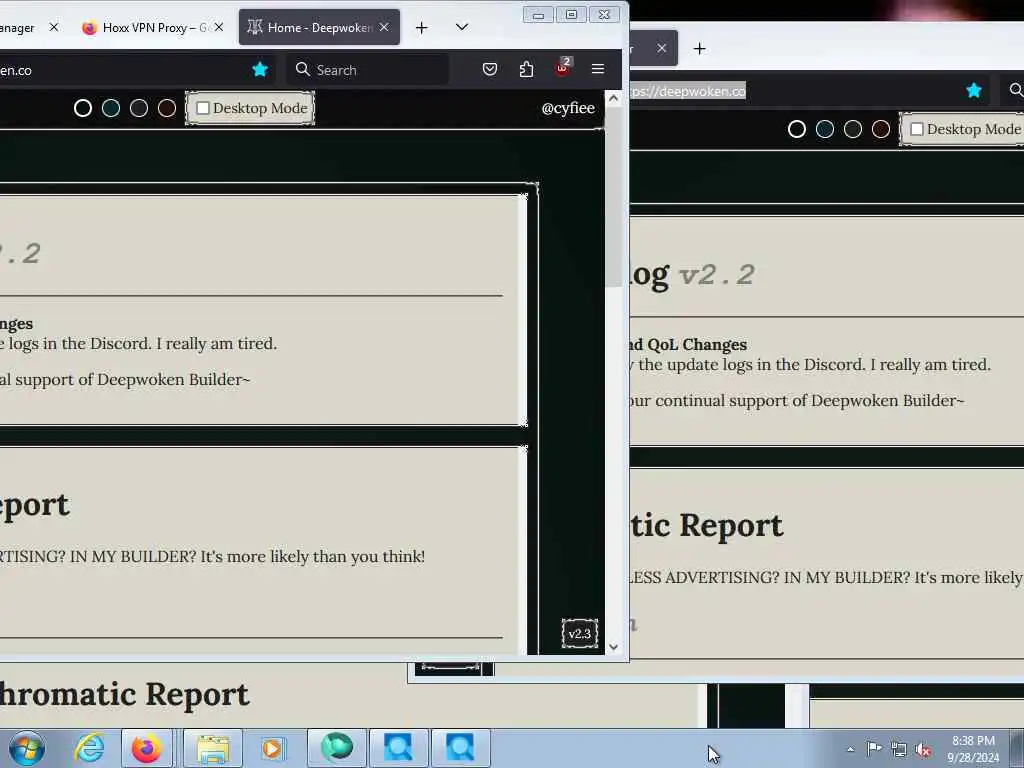Image resolution: width=1024 pixels, height=768 pixels.
Task: Click the Search box in front window
Action: pyautogui.click(x=367, y=69)
